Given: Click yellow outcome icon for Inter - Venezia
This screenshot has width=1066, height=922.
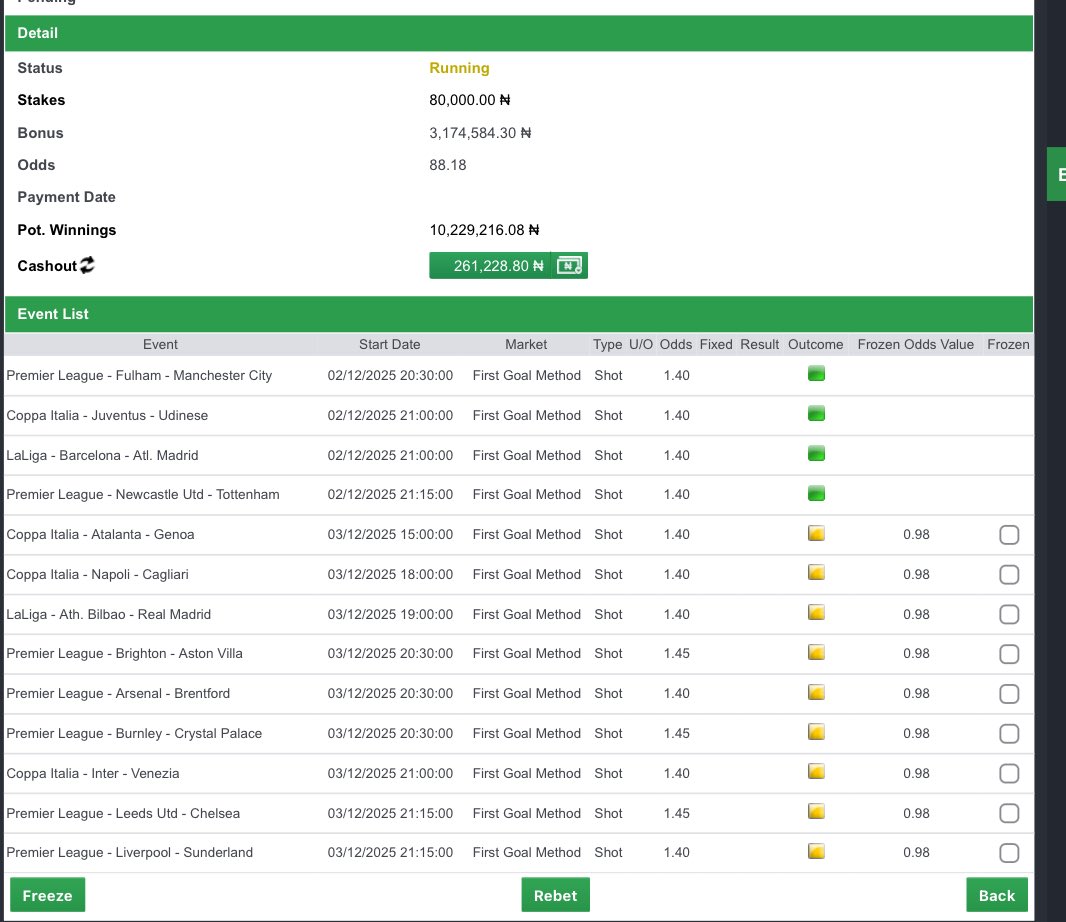Looking at the screenshot, I should (815, 771).
